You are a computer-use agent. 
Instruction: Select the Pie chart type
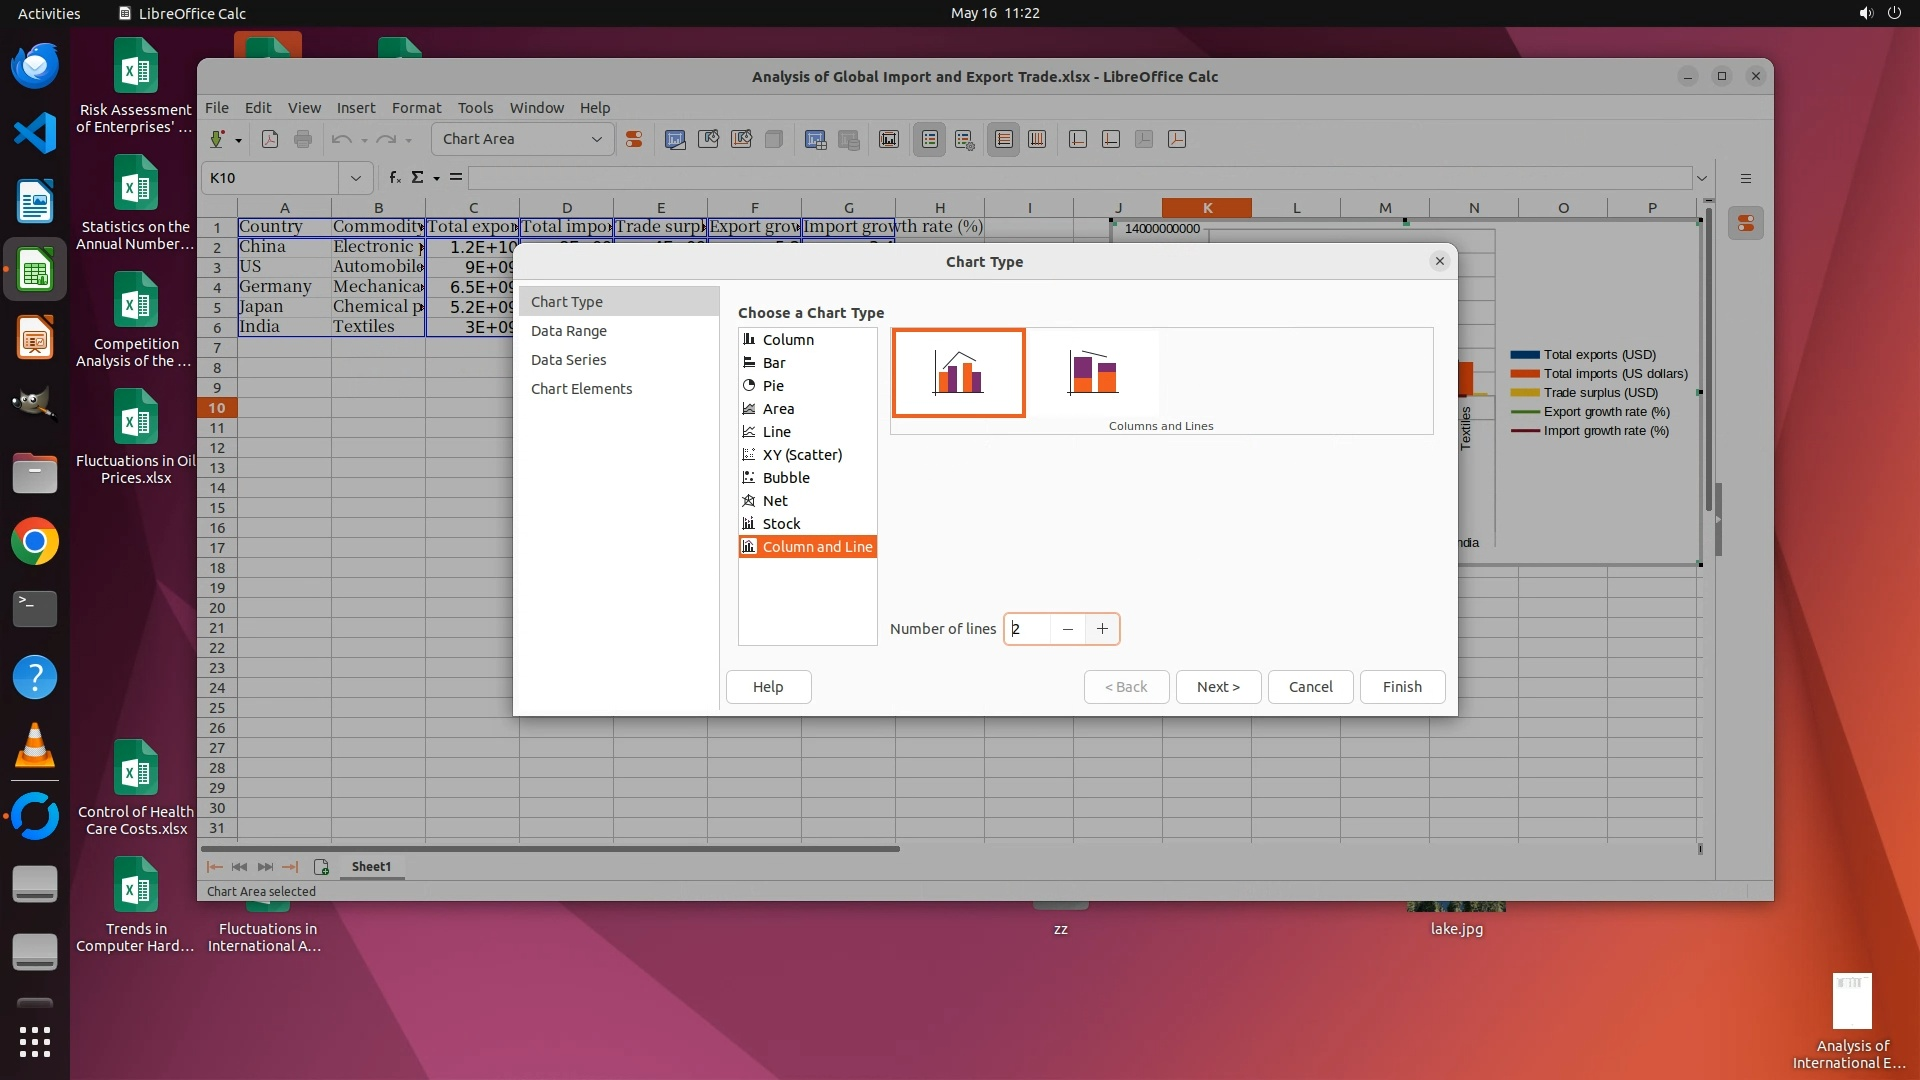click(773, 386)
